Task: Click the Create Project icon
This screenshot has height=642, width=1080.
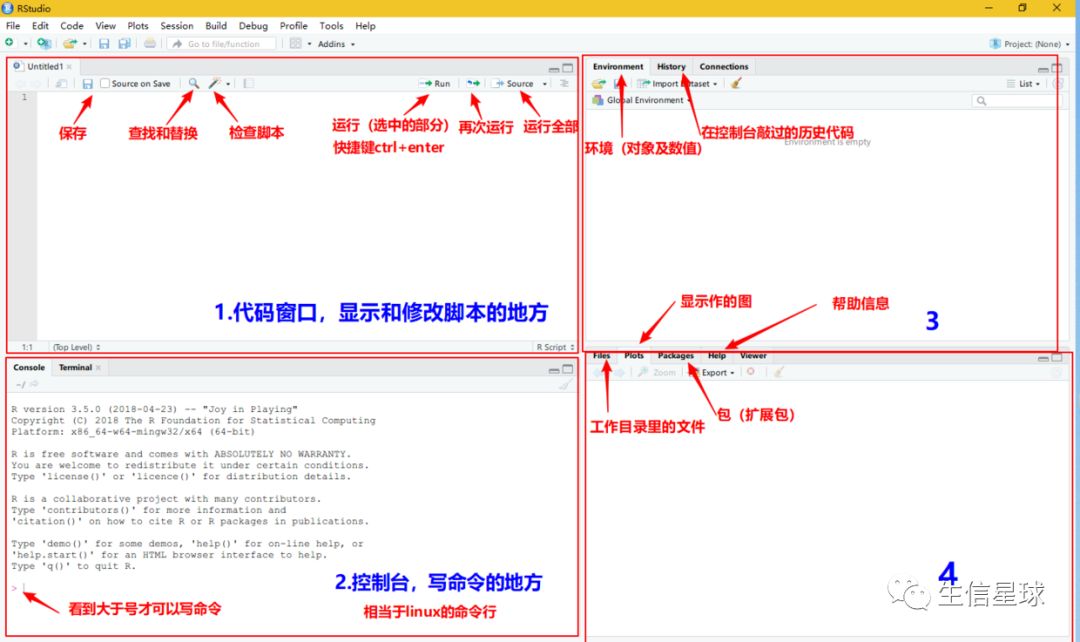Action: click(43, 43)
